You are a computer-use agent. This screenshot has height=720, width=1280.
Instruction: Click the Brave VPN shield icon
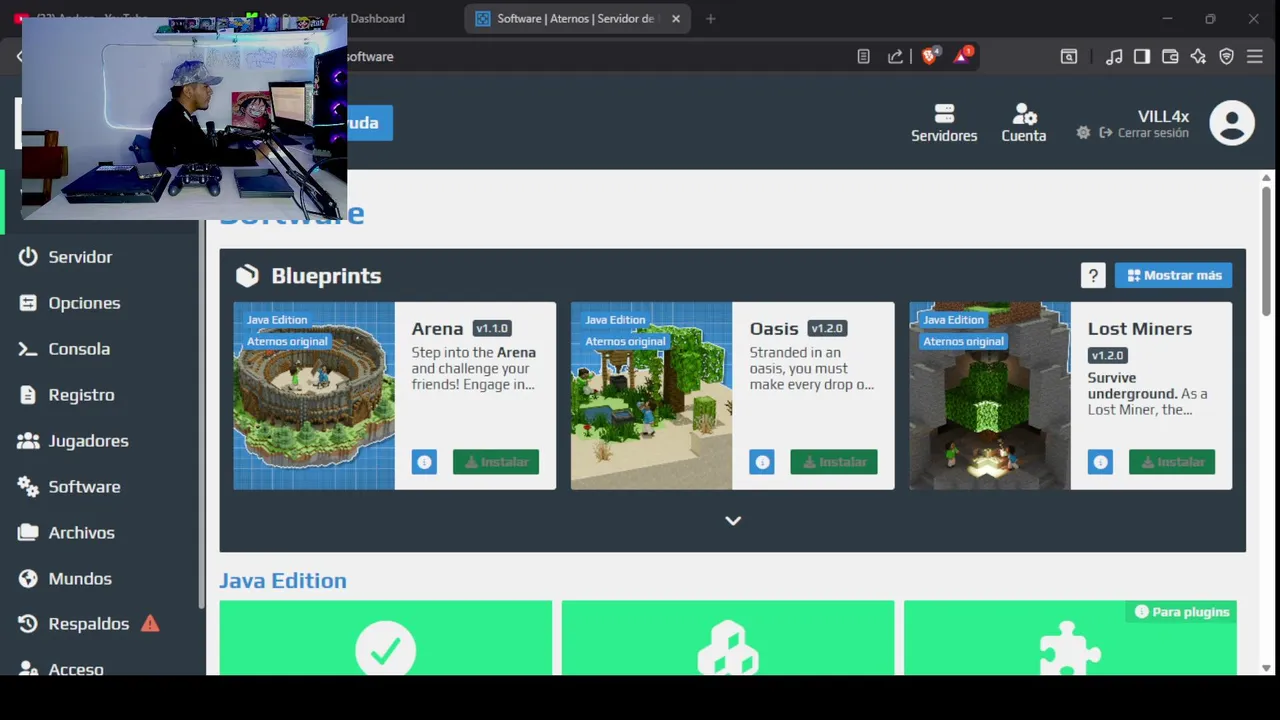coord(1226,57)
